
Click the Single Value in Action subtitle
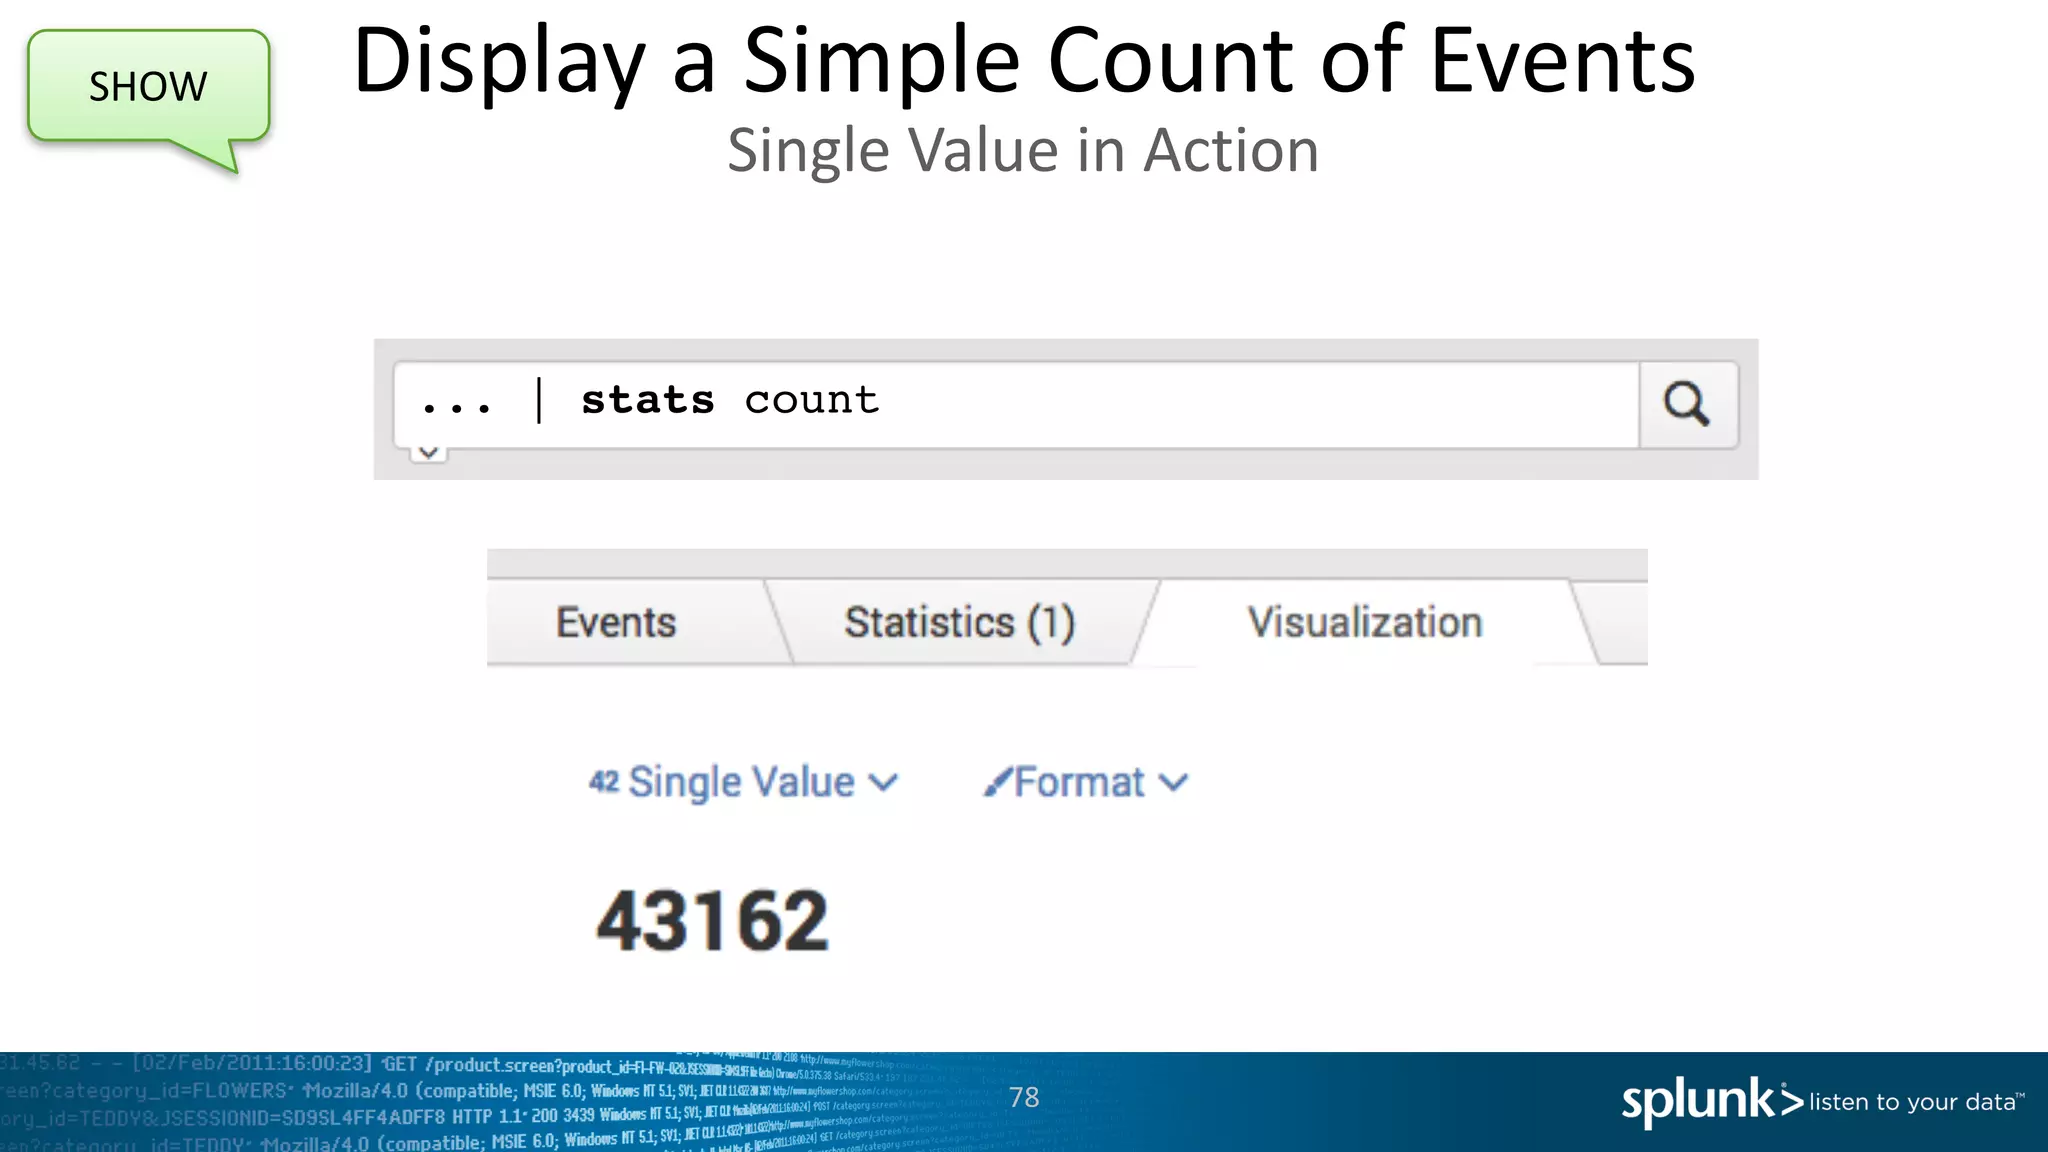[x=1023, y=151]
